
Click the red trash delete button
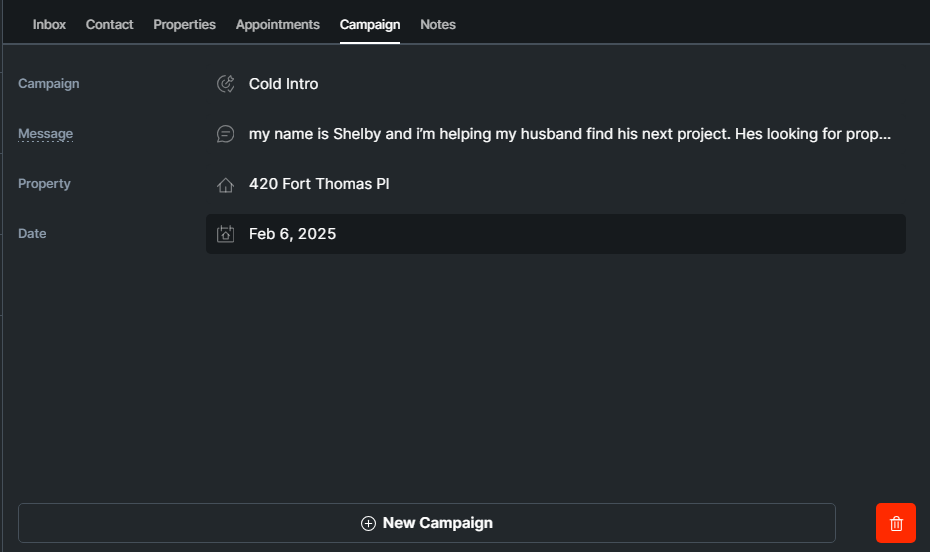point(895,523)
